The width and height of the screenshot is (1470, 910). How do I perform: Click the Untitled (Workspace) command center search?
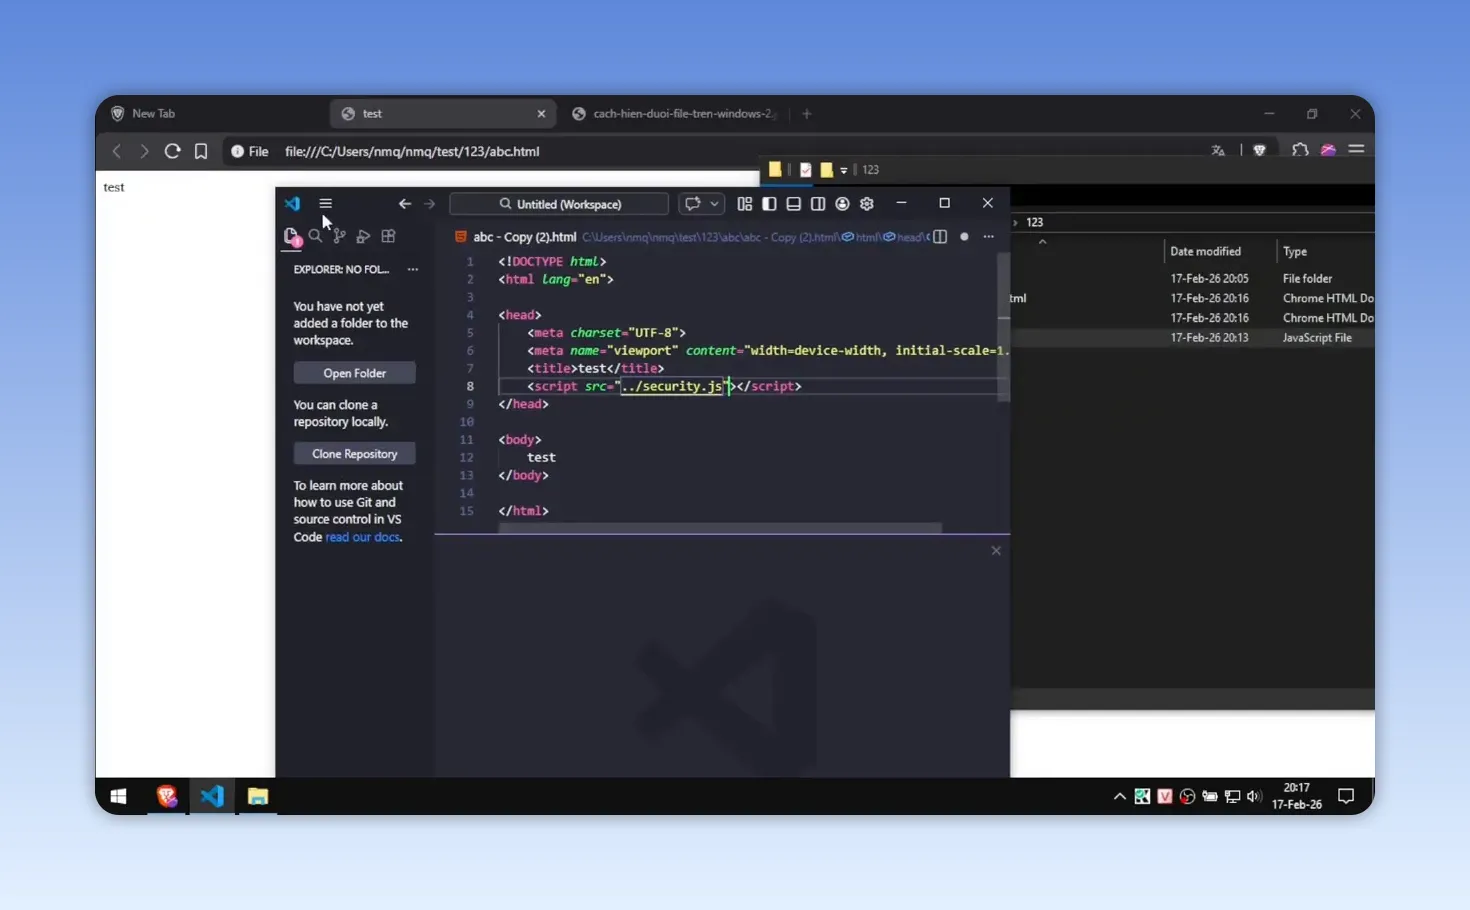tap(559, 204)
